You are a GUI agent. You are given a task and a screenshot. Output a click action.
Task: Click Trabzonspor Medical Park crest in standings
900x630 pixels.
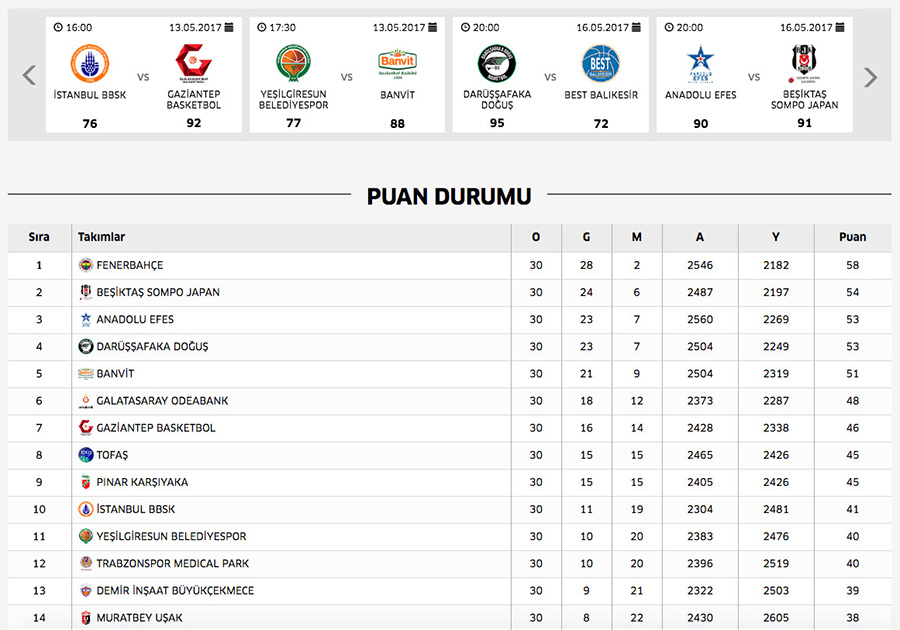pos(86,563)
